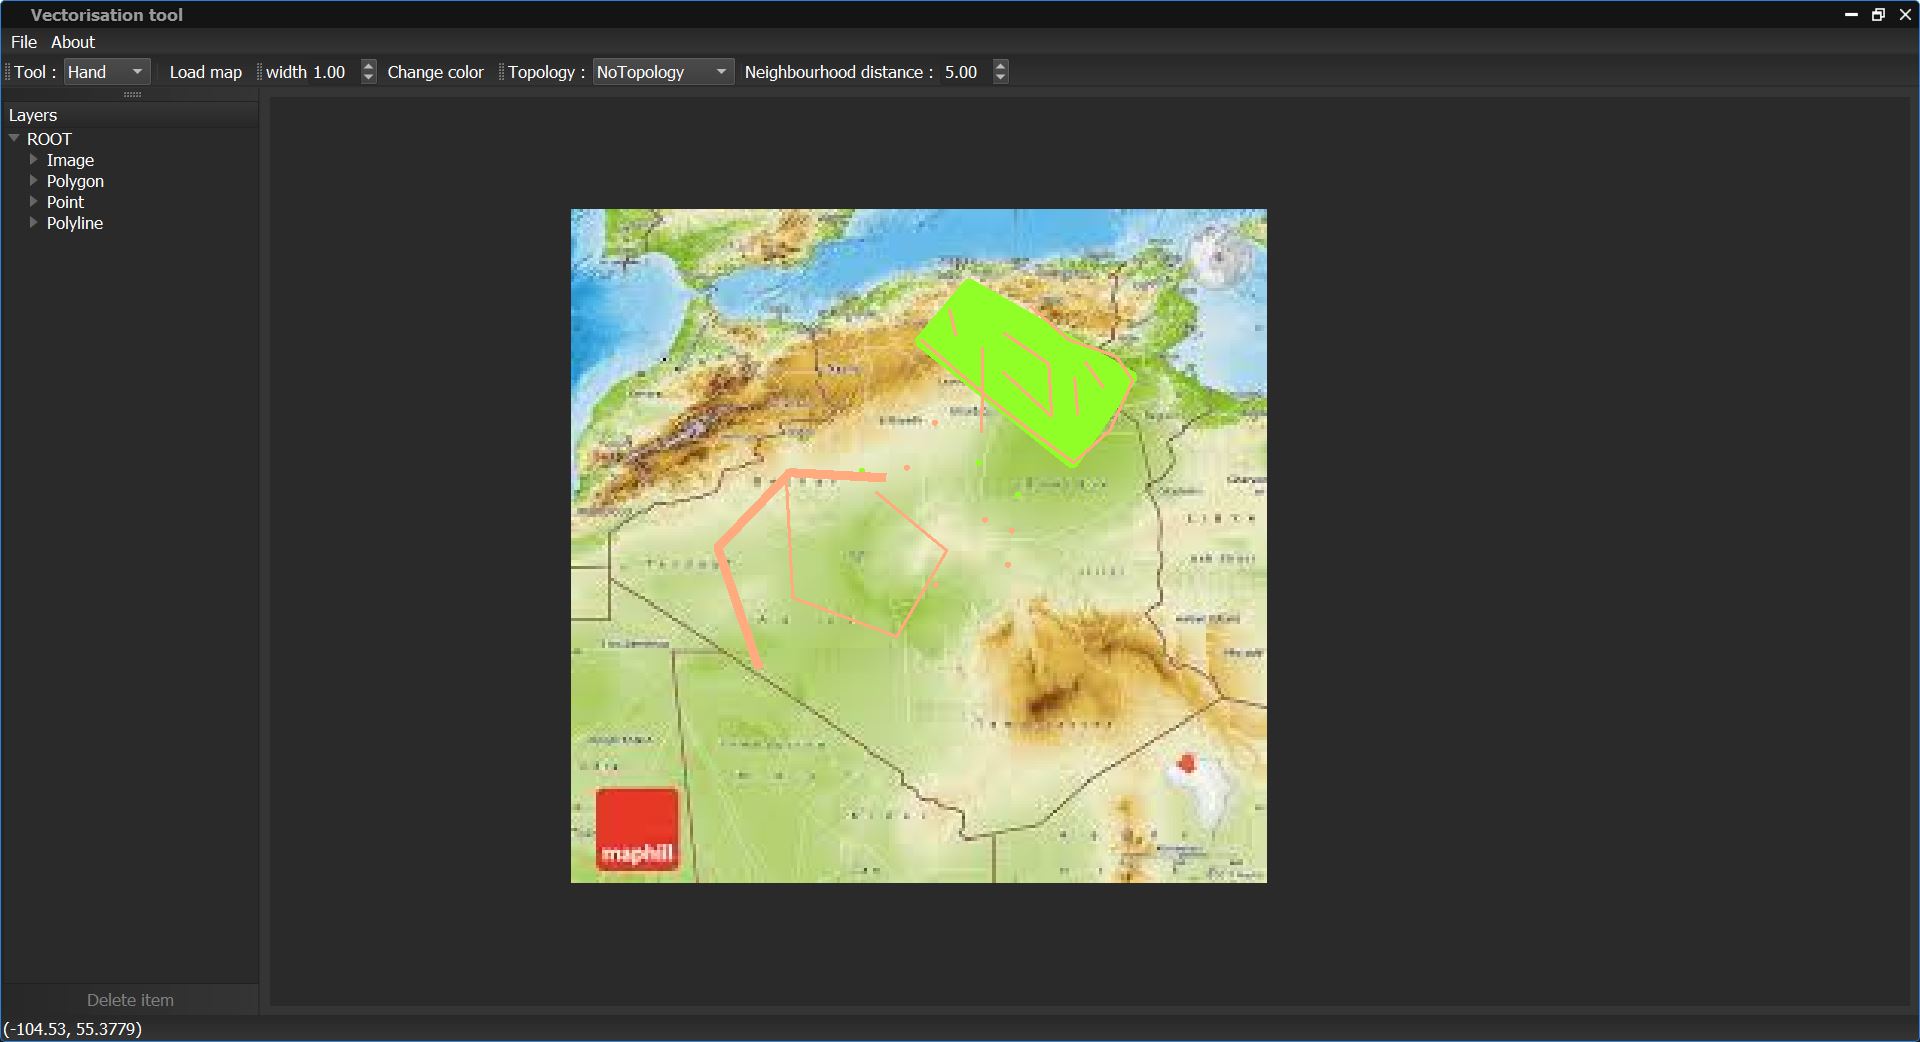The image size is (1920, 1042).
Task: Click the Neighbourhood distance value field
Action: [x=966, y=72]
